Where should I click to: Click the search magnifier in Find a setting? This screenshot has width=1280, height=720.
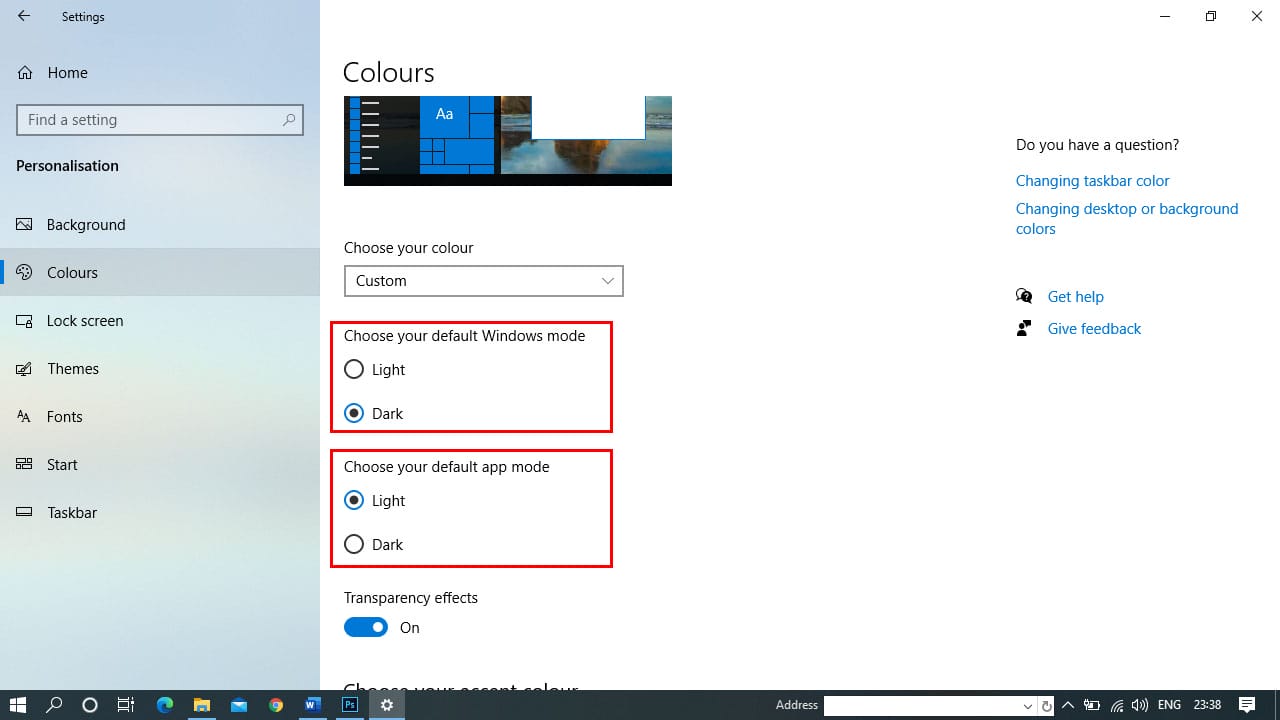[x=289, y=120]
